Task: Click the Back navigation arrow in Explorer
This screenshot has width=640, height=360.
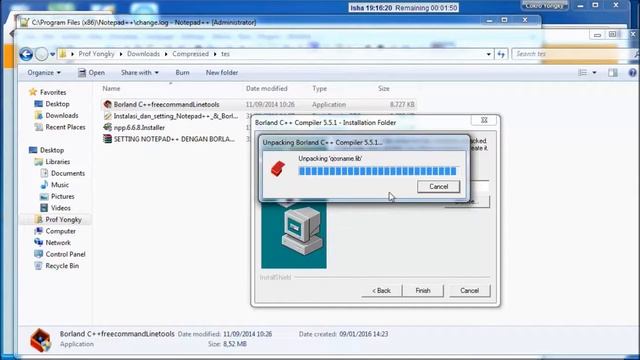Action: click(x=26, y=54)
